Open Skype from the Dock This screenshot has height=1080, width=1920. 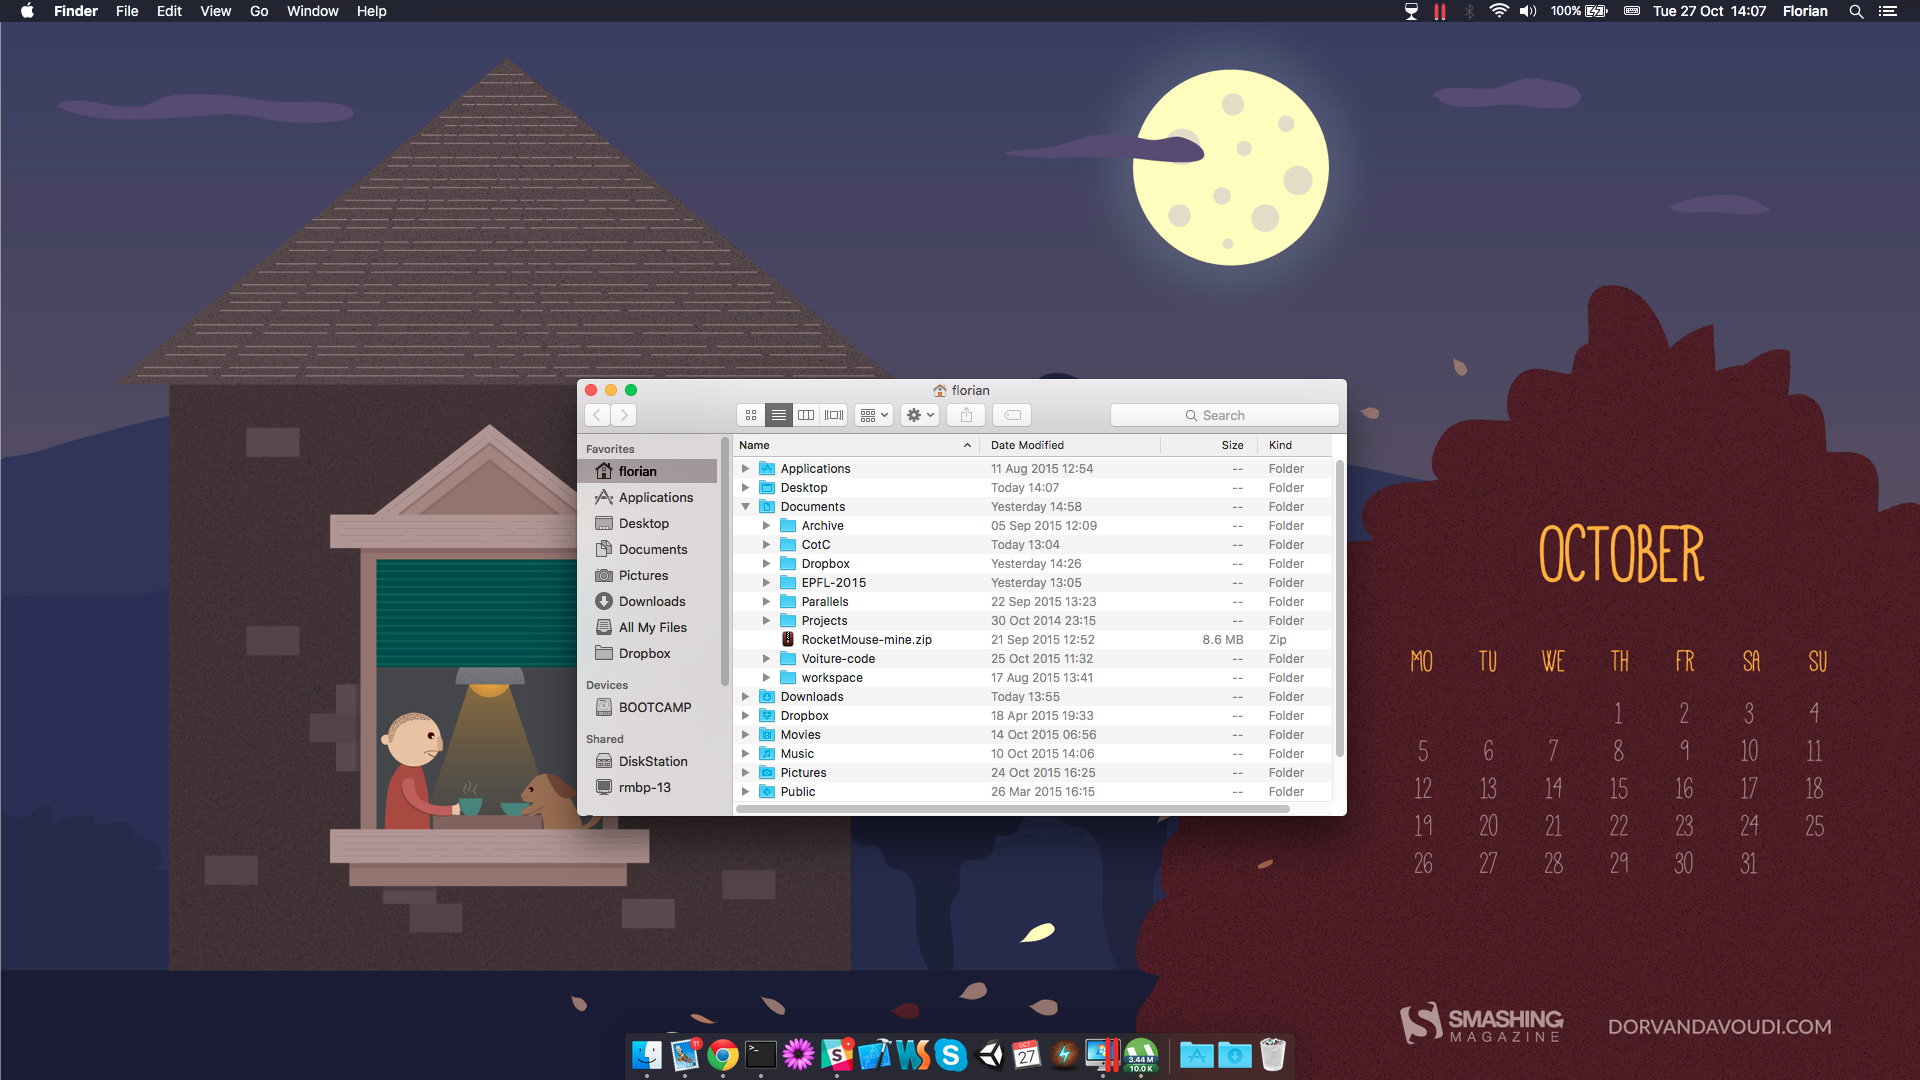point(951,1055)
